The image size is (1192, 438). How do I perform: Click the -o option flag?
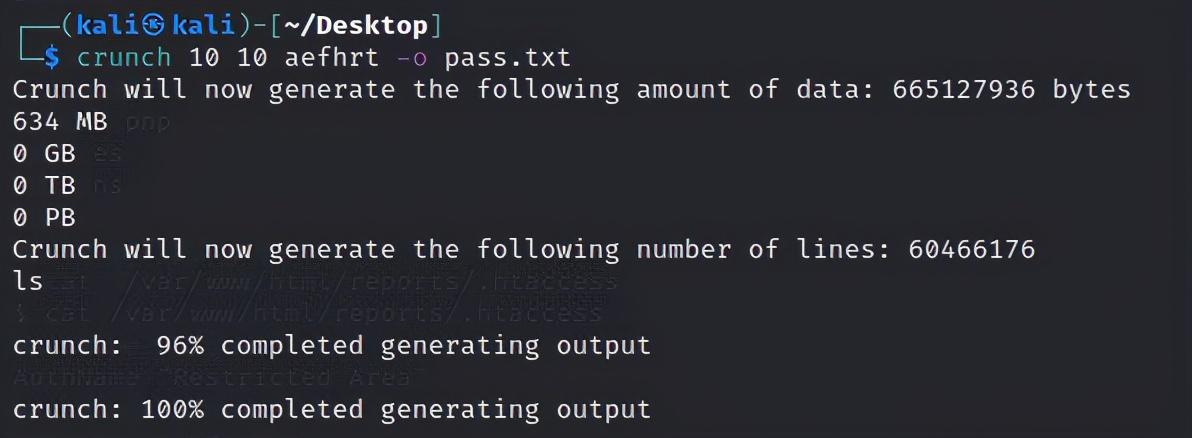411,59
